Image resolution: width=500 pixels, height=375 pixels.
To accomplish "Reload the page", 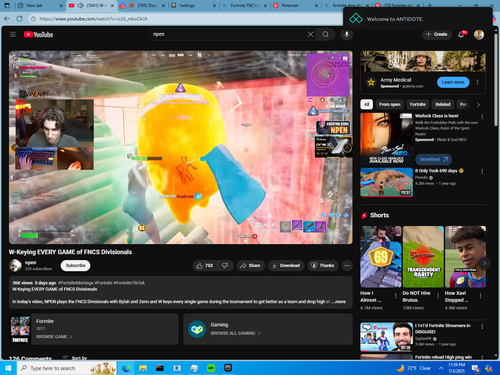I will click(x=20, y=19).
